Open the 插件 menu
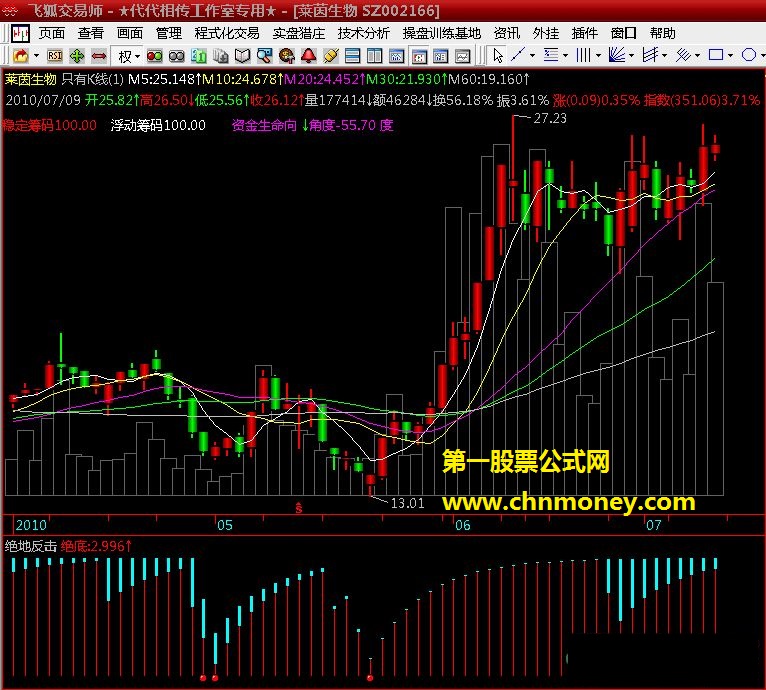Viewport: 766px width, 690px height. click(x=585, y=33)
